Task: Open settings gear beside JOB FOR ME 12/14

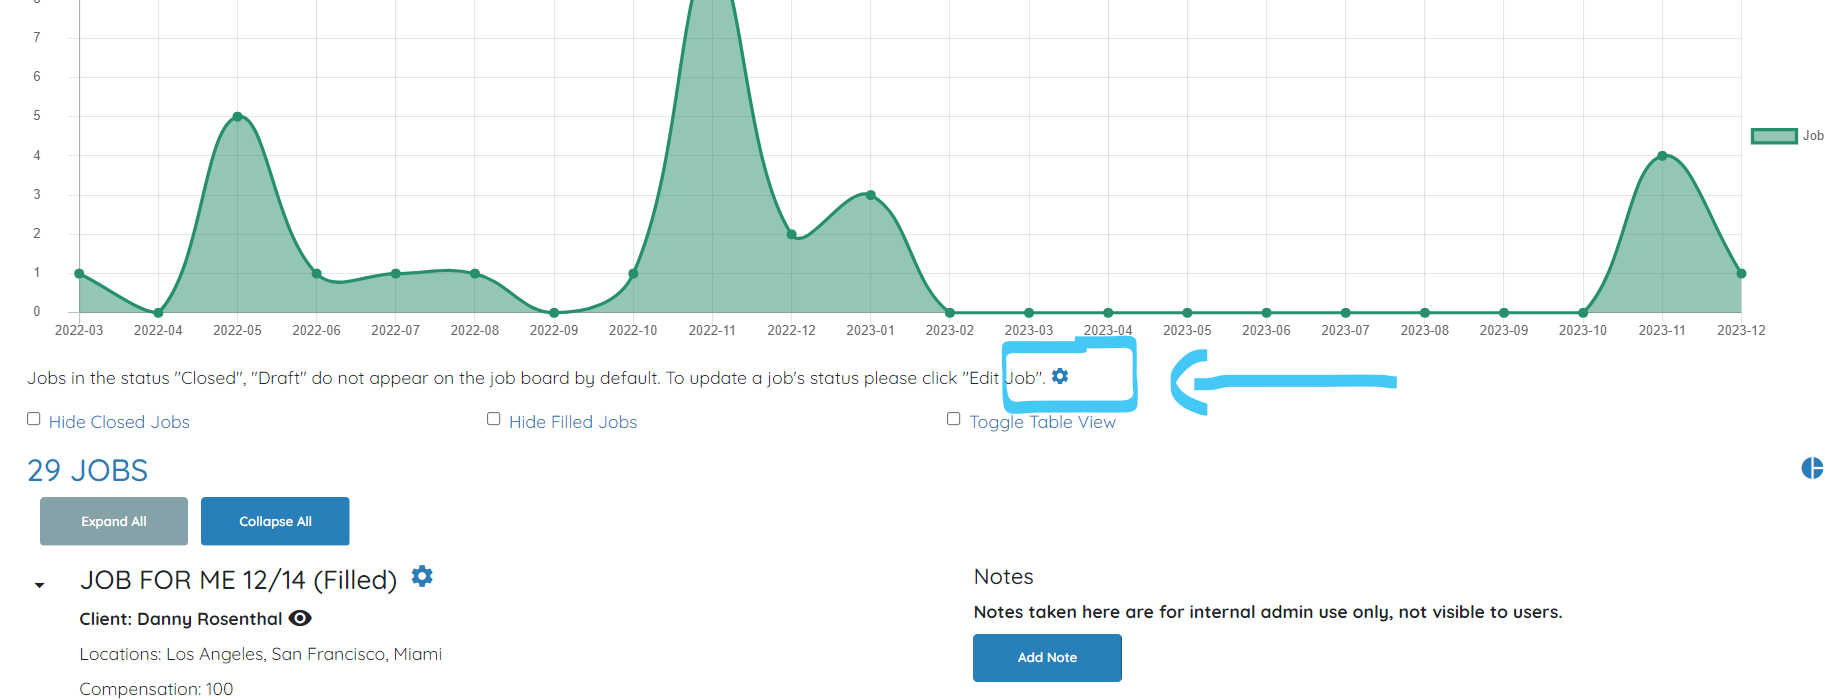Action: [x=422, y=576]
